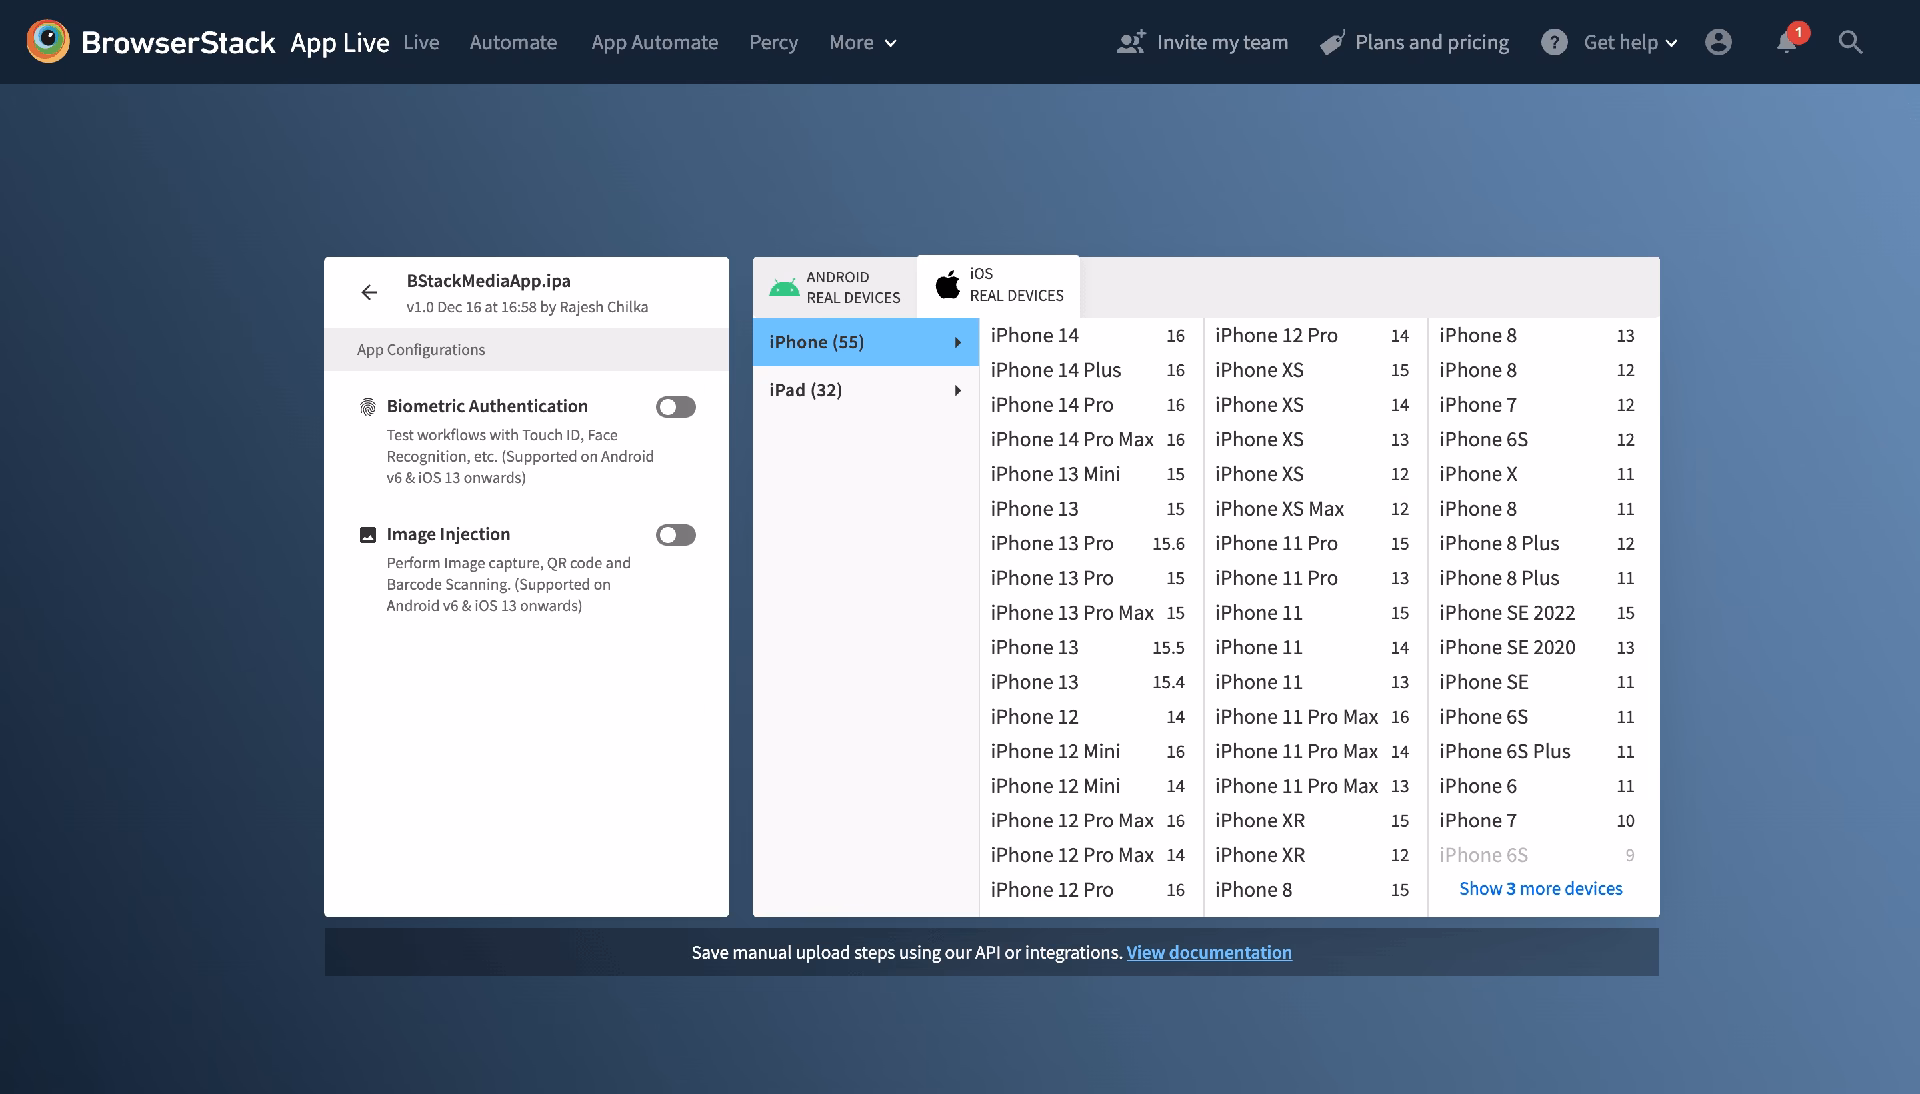1920x1094 pixels.
Task: Open the App Automate menu item
Action: coord(654,42)
